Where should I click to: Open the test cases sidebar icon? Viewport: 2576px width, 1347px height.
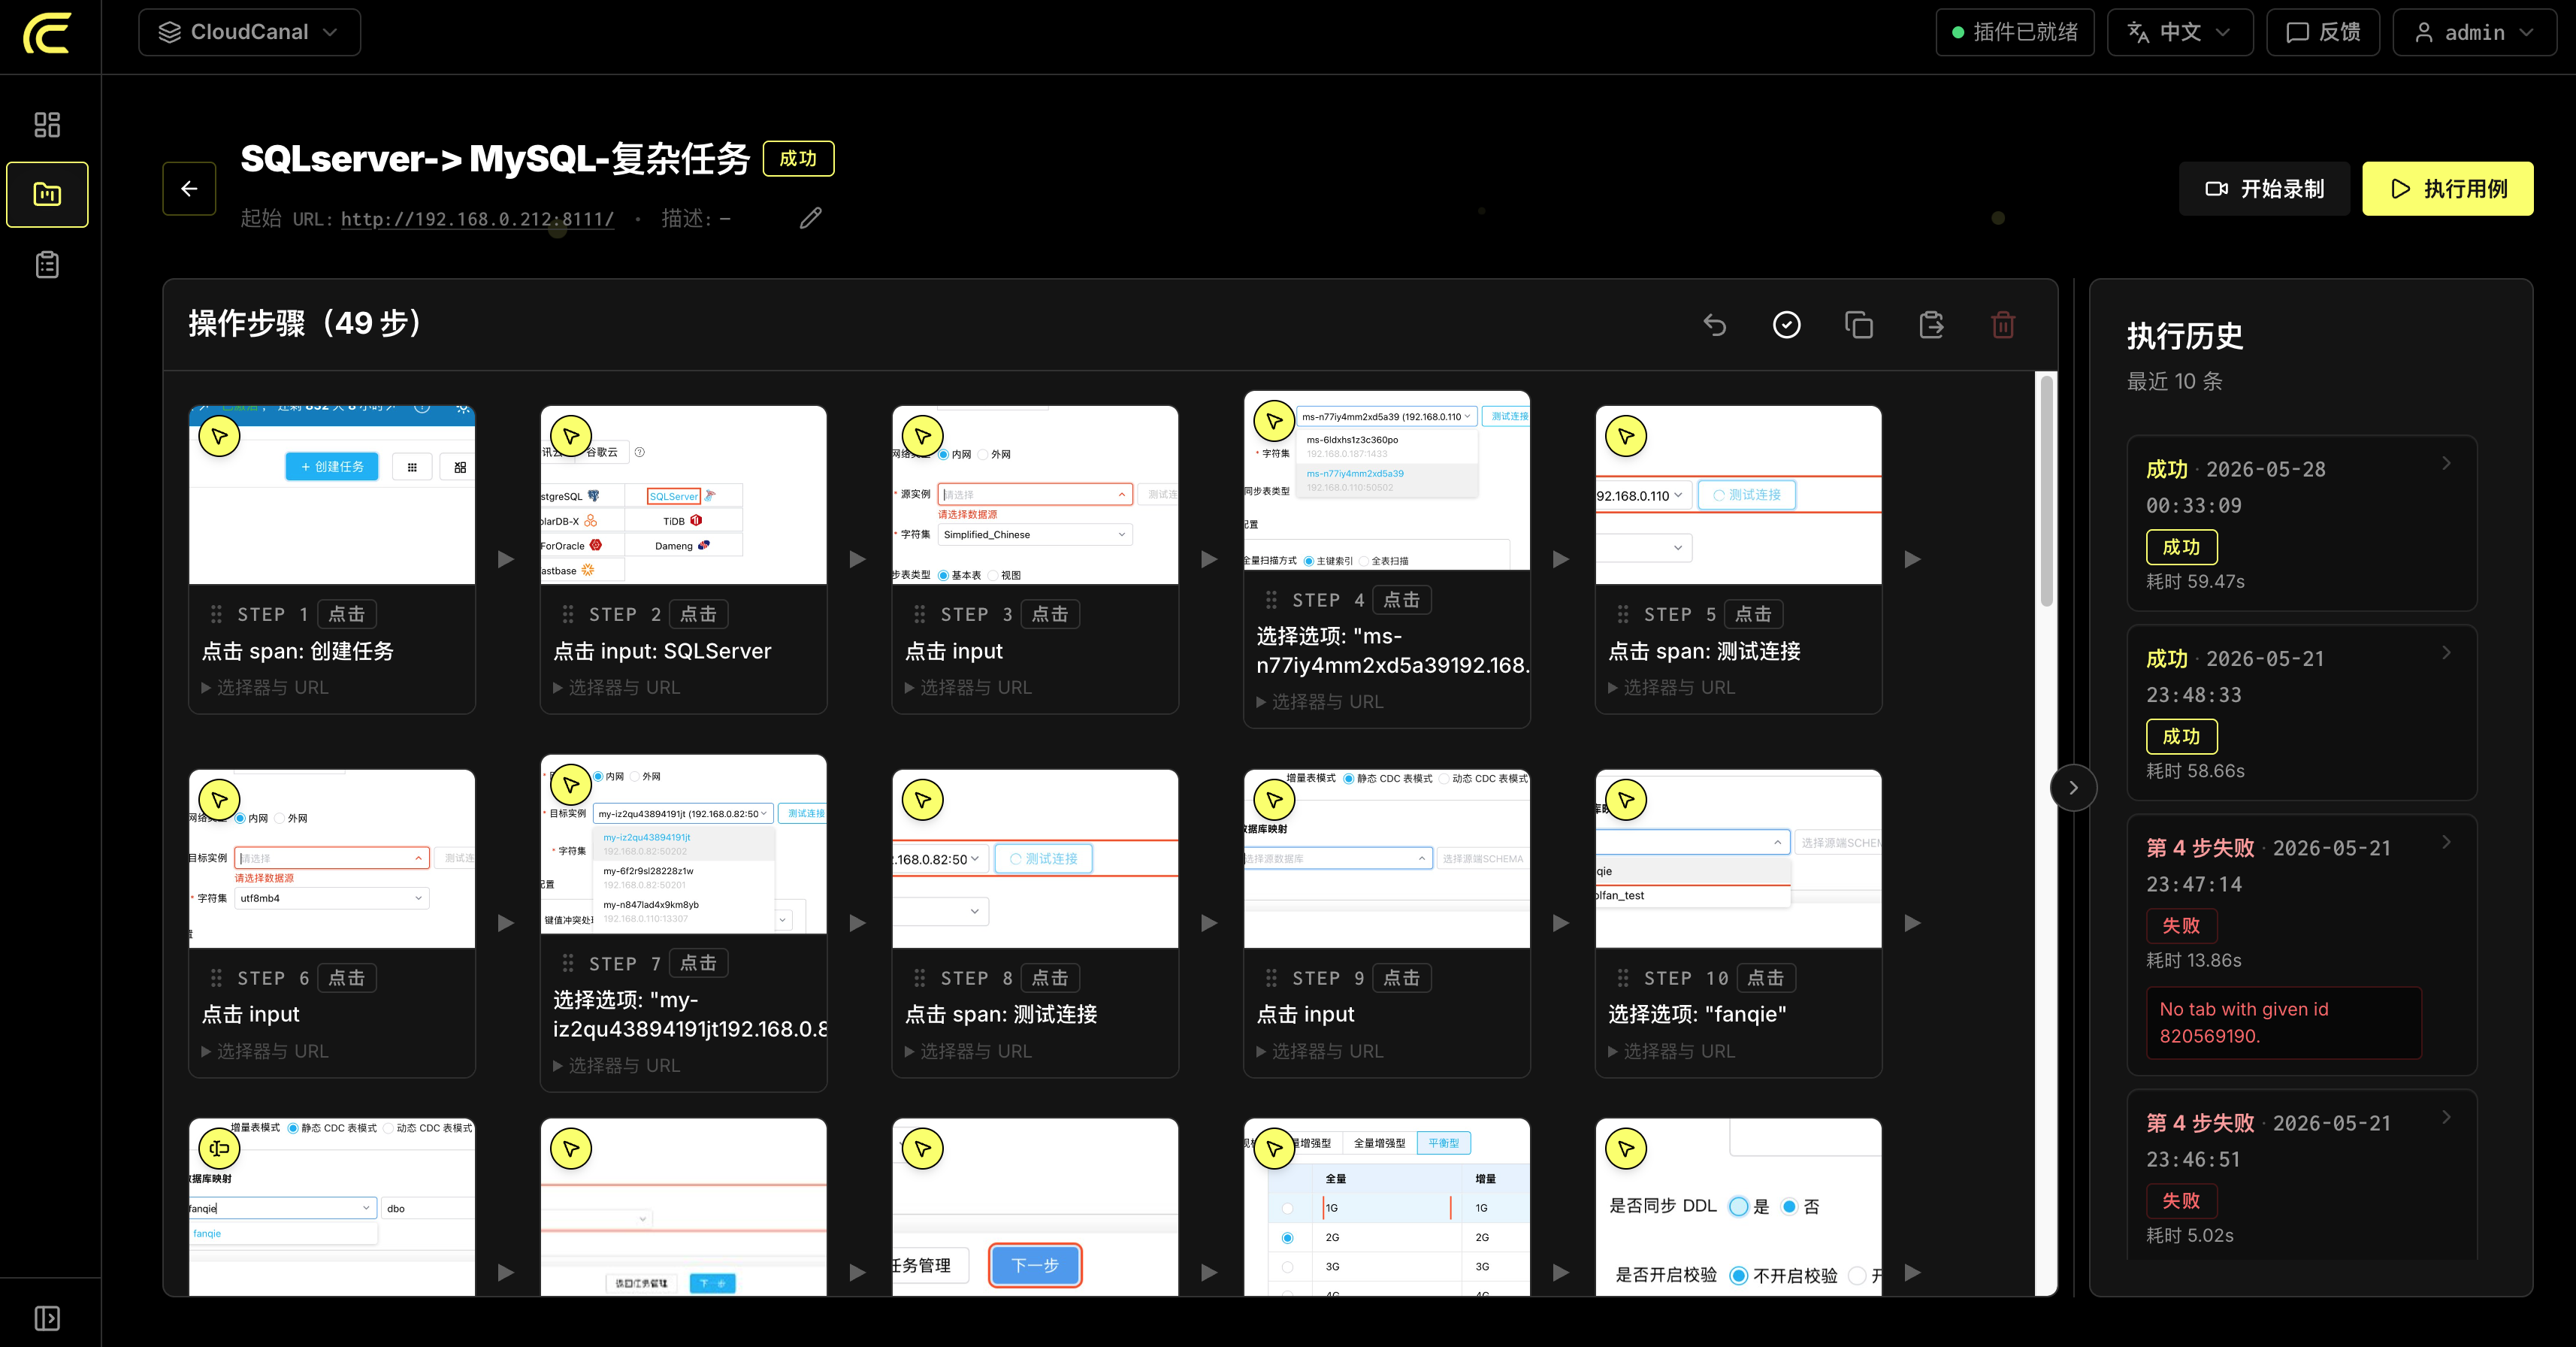47,194
